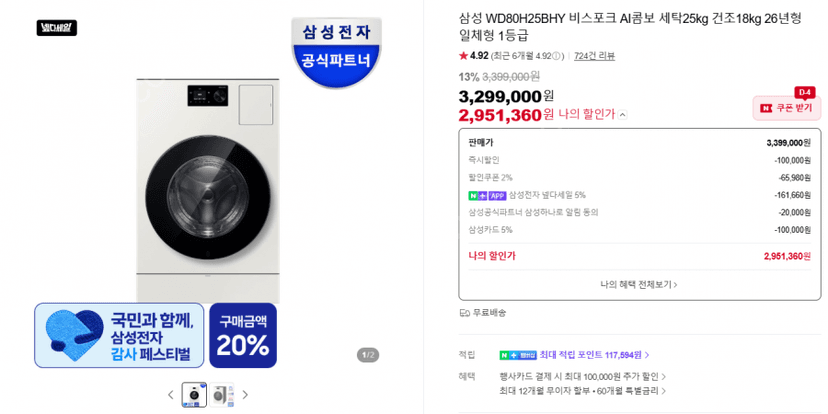Screen dimensions: 828x414
Task: Click the red star rating icon
Action: [463, 55]
